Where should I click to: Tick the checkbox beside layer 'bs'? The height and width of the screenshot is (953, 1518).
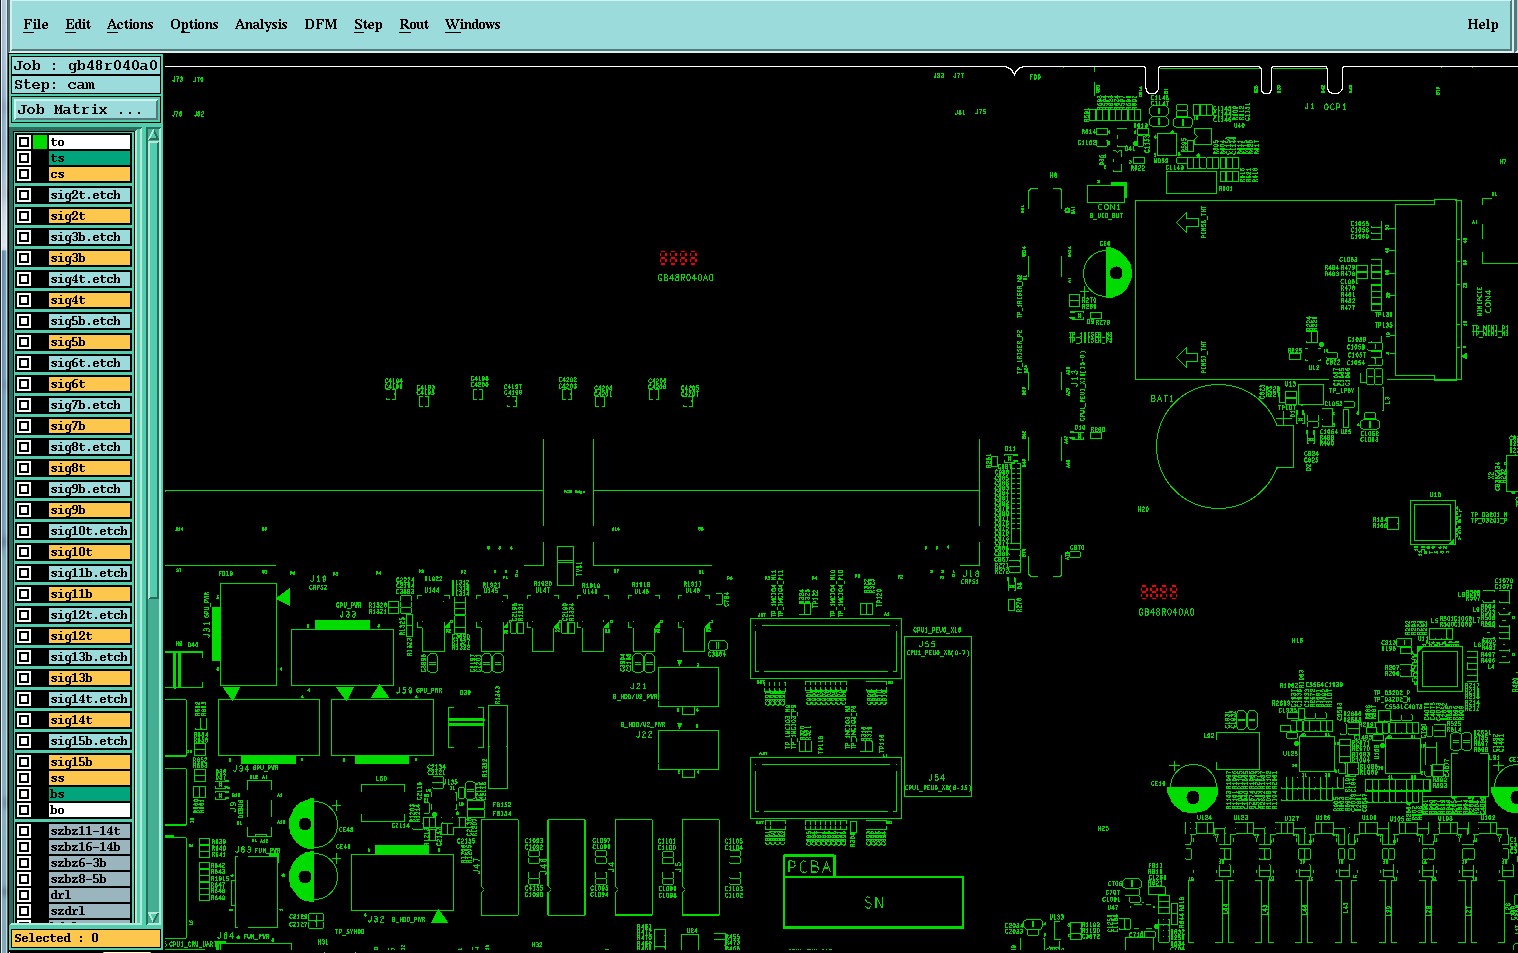24,794
